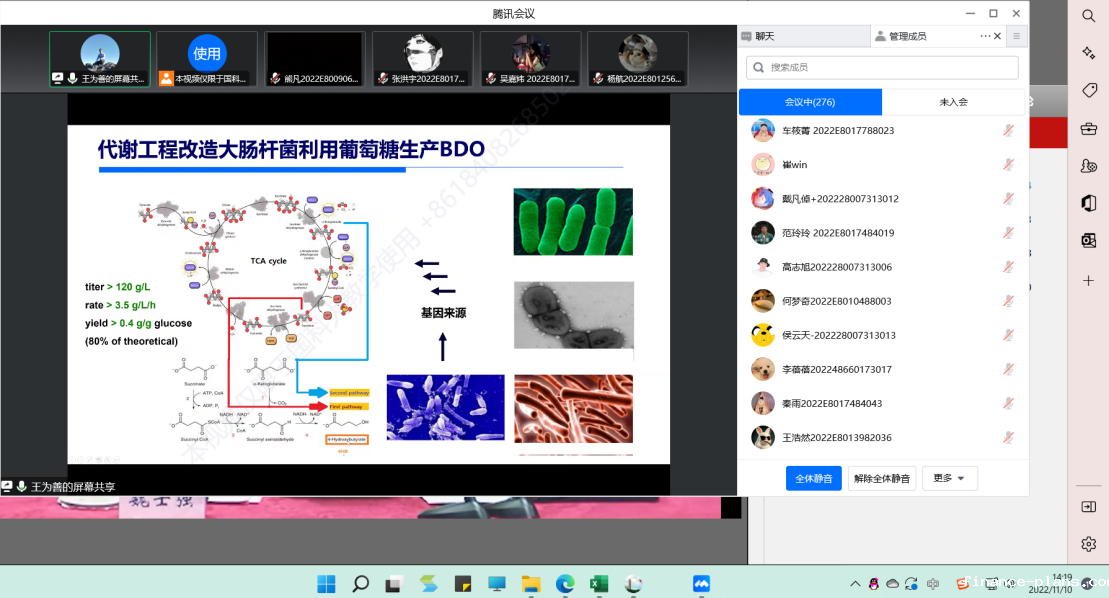1109x598 pixels.
Task: Click the 全体静音 button
Action: point(813,478)
